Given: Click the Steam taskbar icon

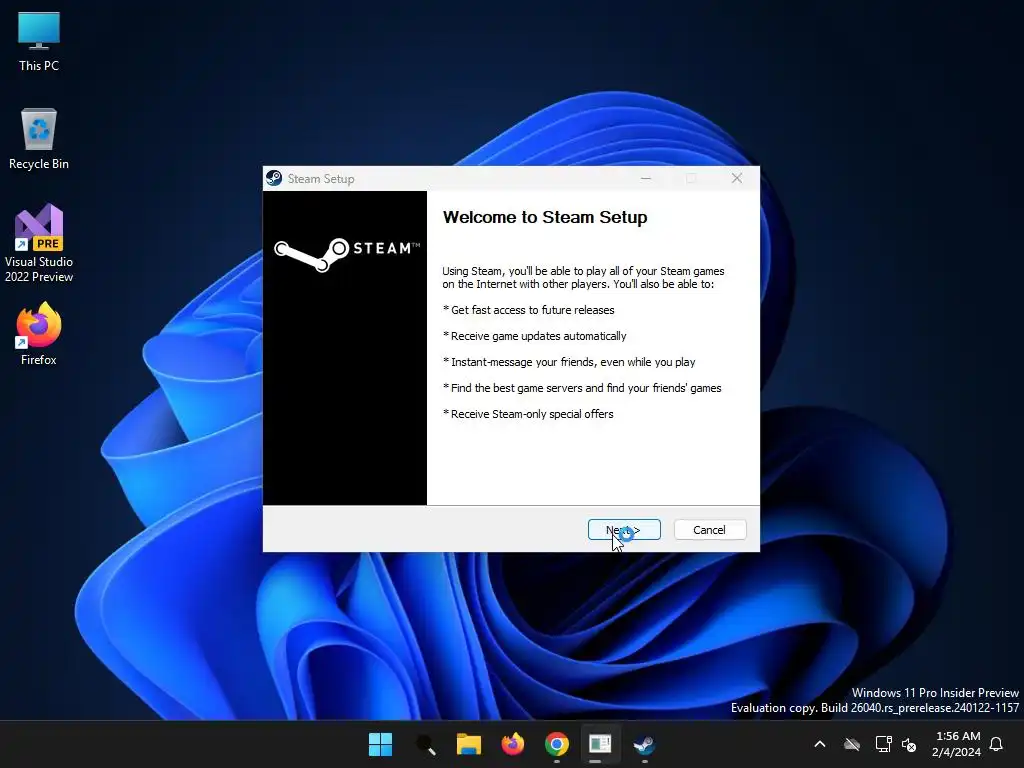Looking at the screenshot, I should 645,744.
